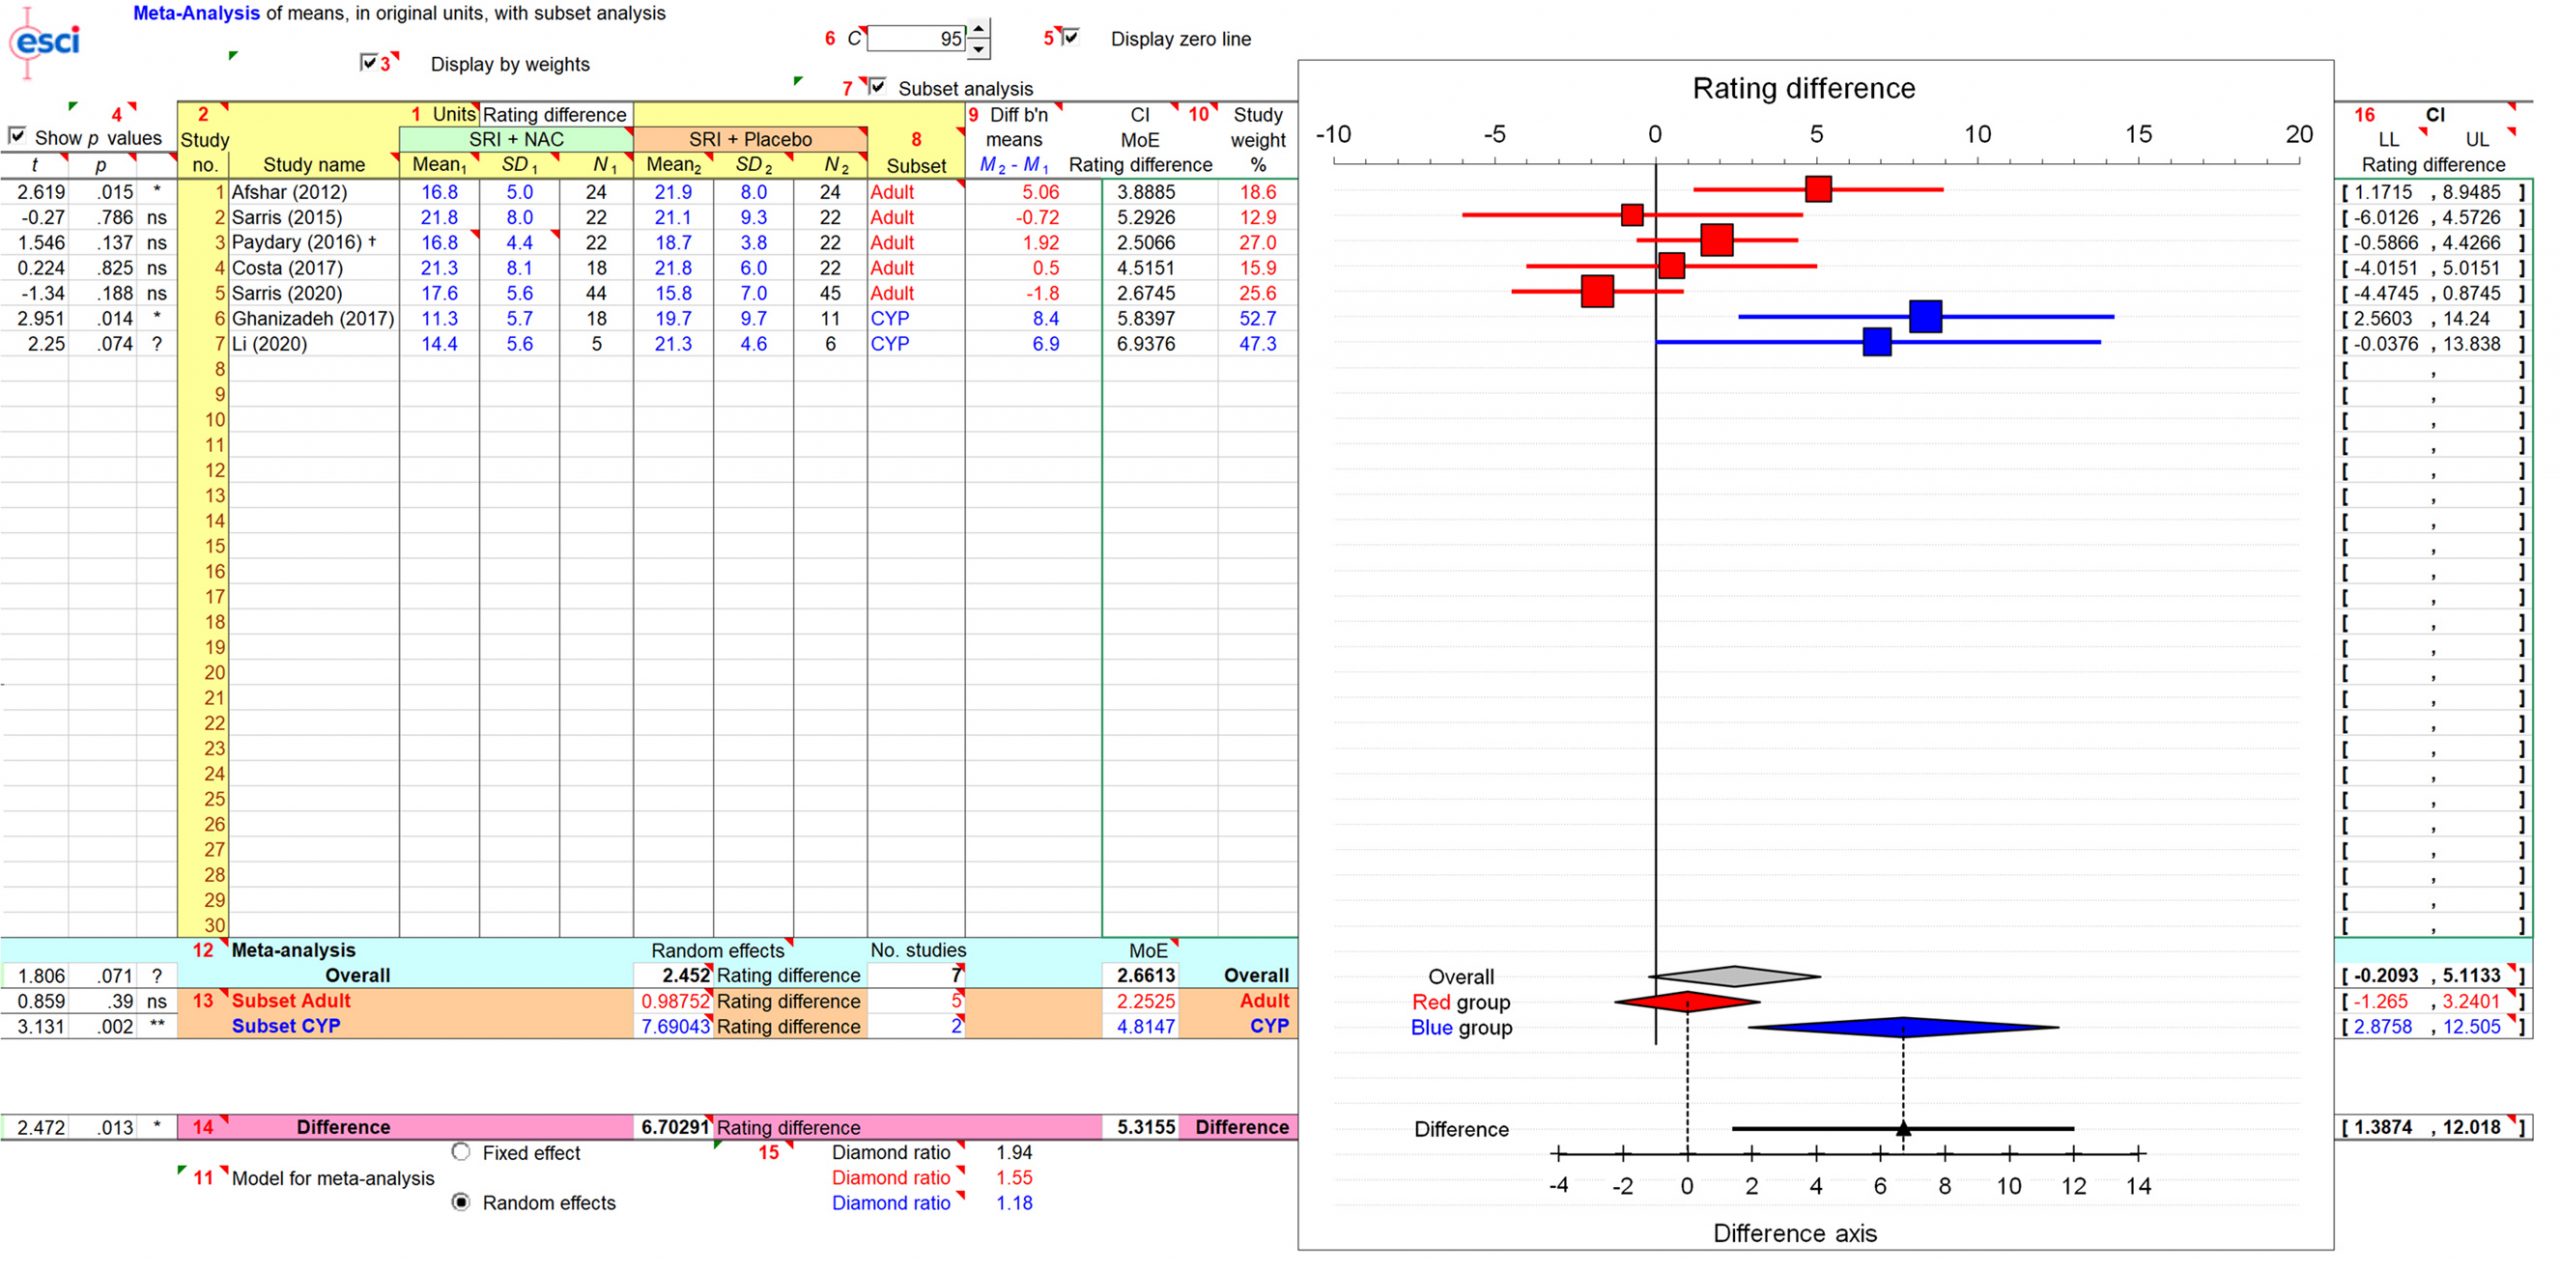The width and height of the screenshot is (2560, 1272).
Task: Click the blue square marker for Ghanizadeh (2017)
Action: (x=1924, y=316)
